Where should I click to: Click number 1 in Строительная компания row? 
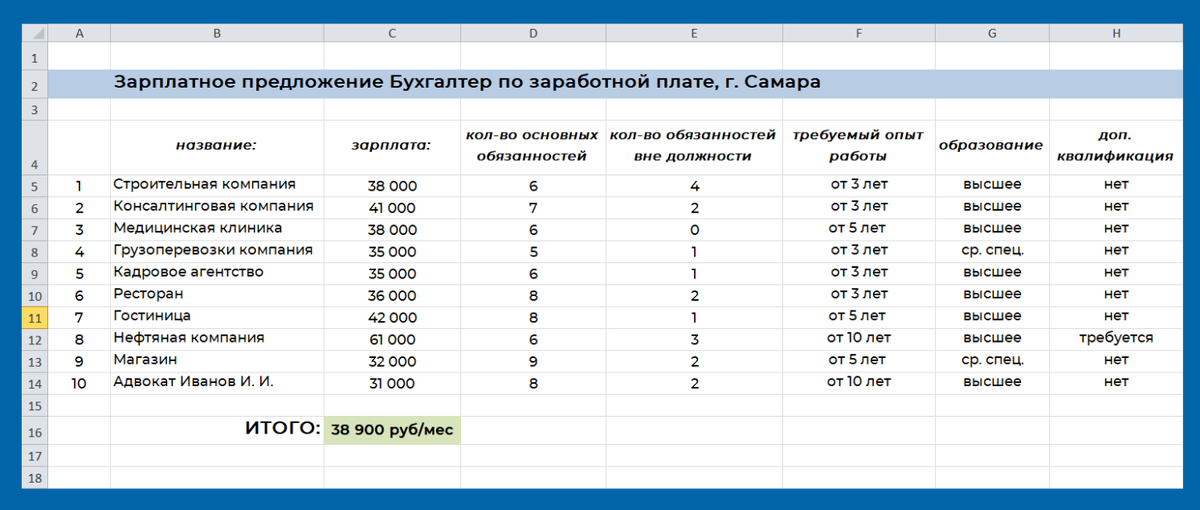click(79, 186)
